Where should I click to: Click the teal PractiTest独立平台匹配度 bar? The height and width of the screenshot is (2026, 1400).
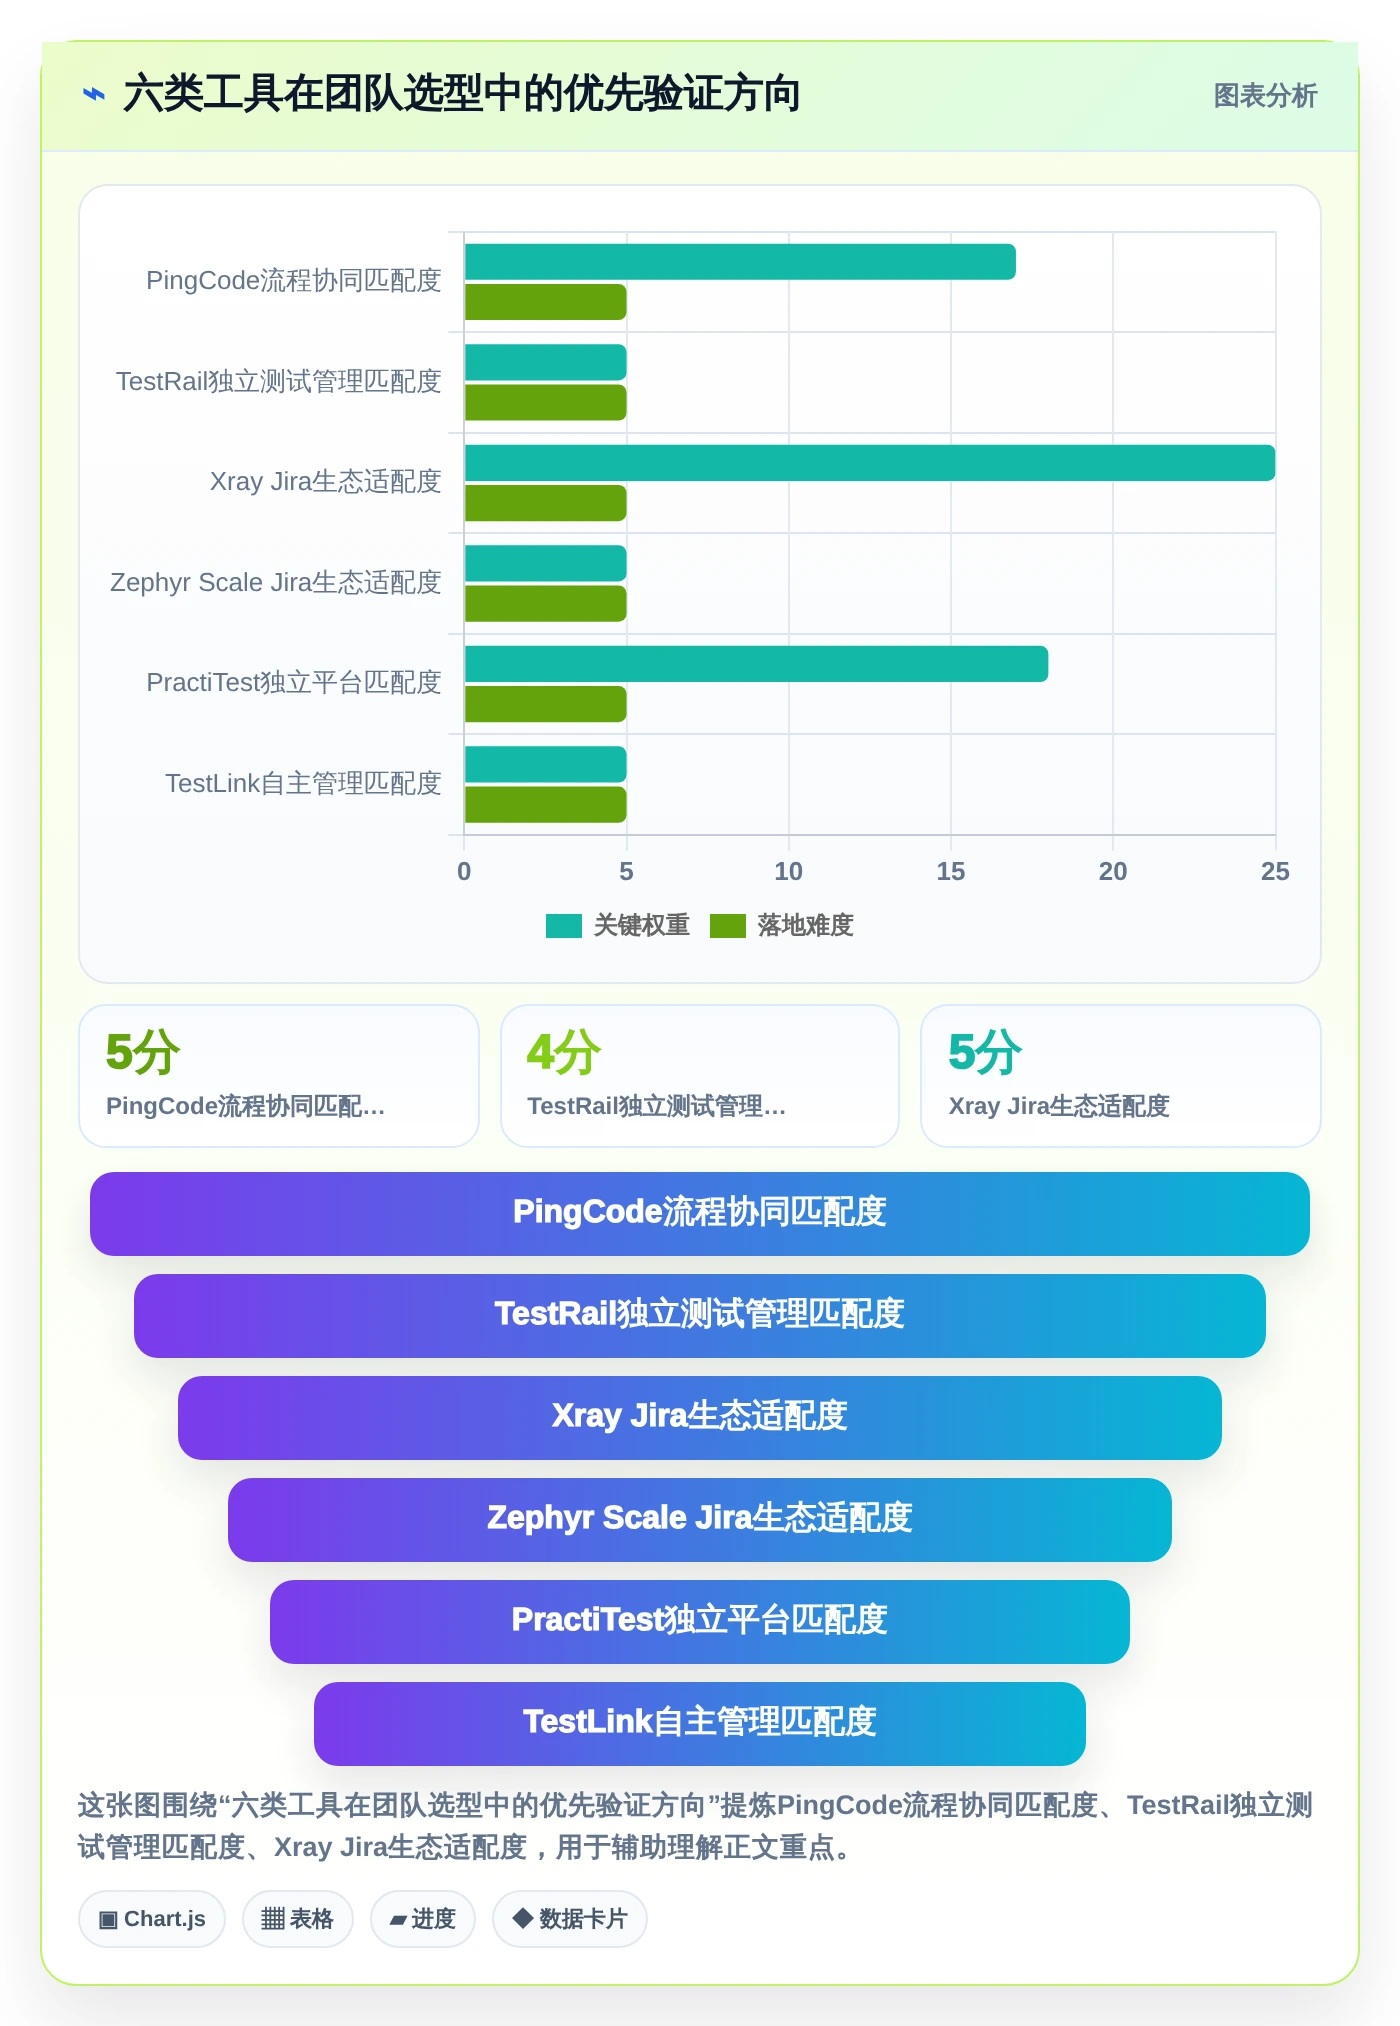(x=756, y=664)
